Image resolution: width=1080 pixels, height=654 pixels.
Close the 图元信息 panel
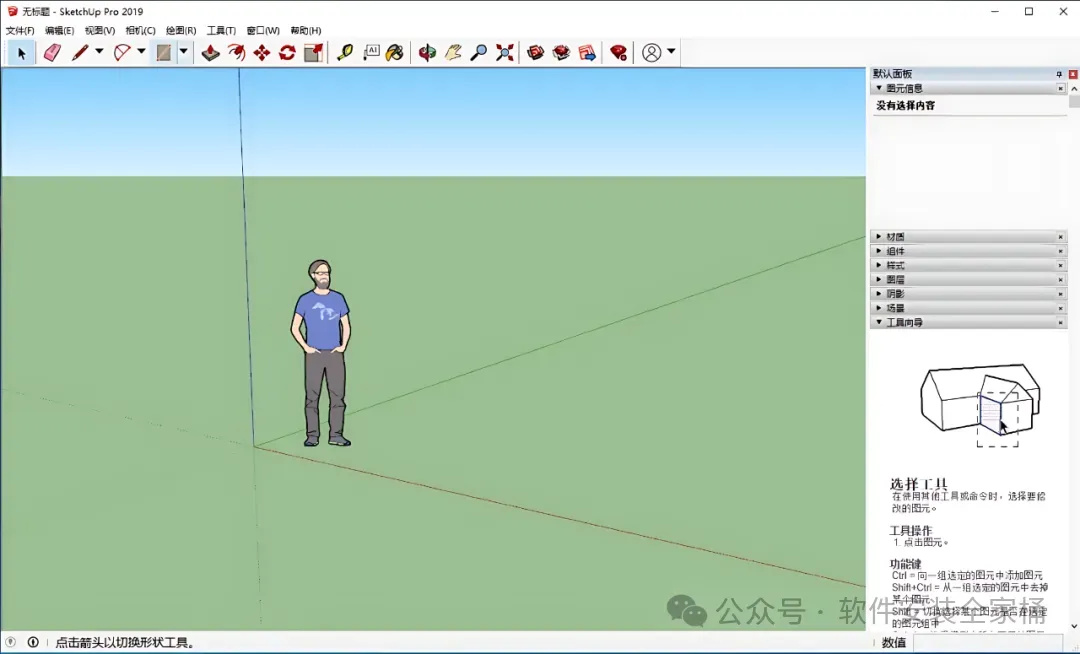1061,88
